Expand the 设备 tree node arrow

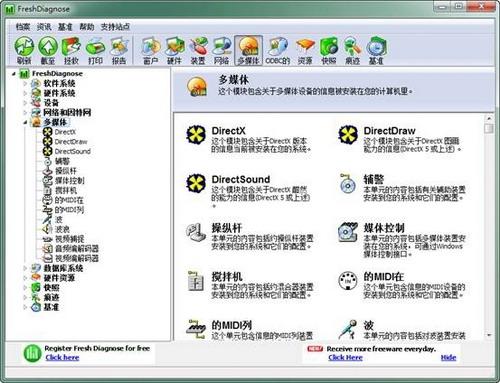pyautogui.click(x=25, y=103)
